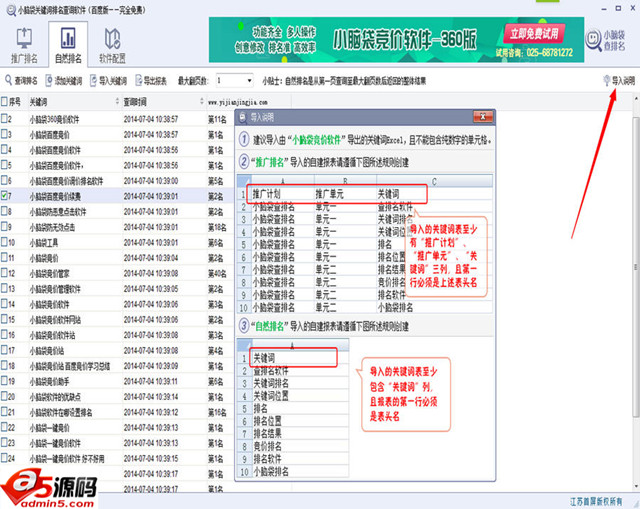Click the sort arrows on 查询时间 column
The height and width of the screenshot is (509, 640).
click(x=202, y=101)
